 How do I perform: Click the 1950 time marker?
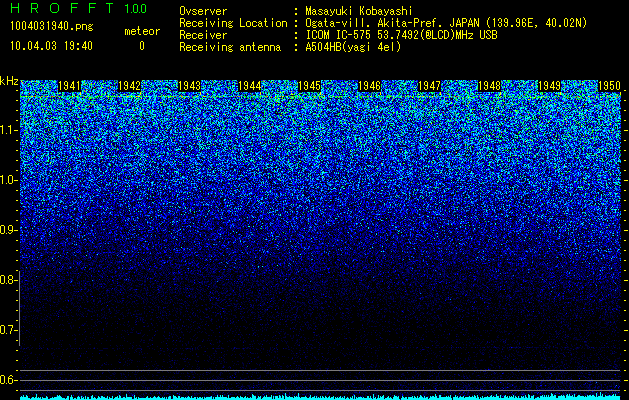pyautogui.click(x=609, y=86)
